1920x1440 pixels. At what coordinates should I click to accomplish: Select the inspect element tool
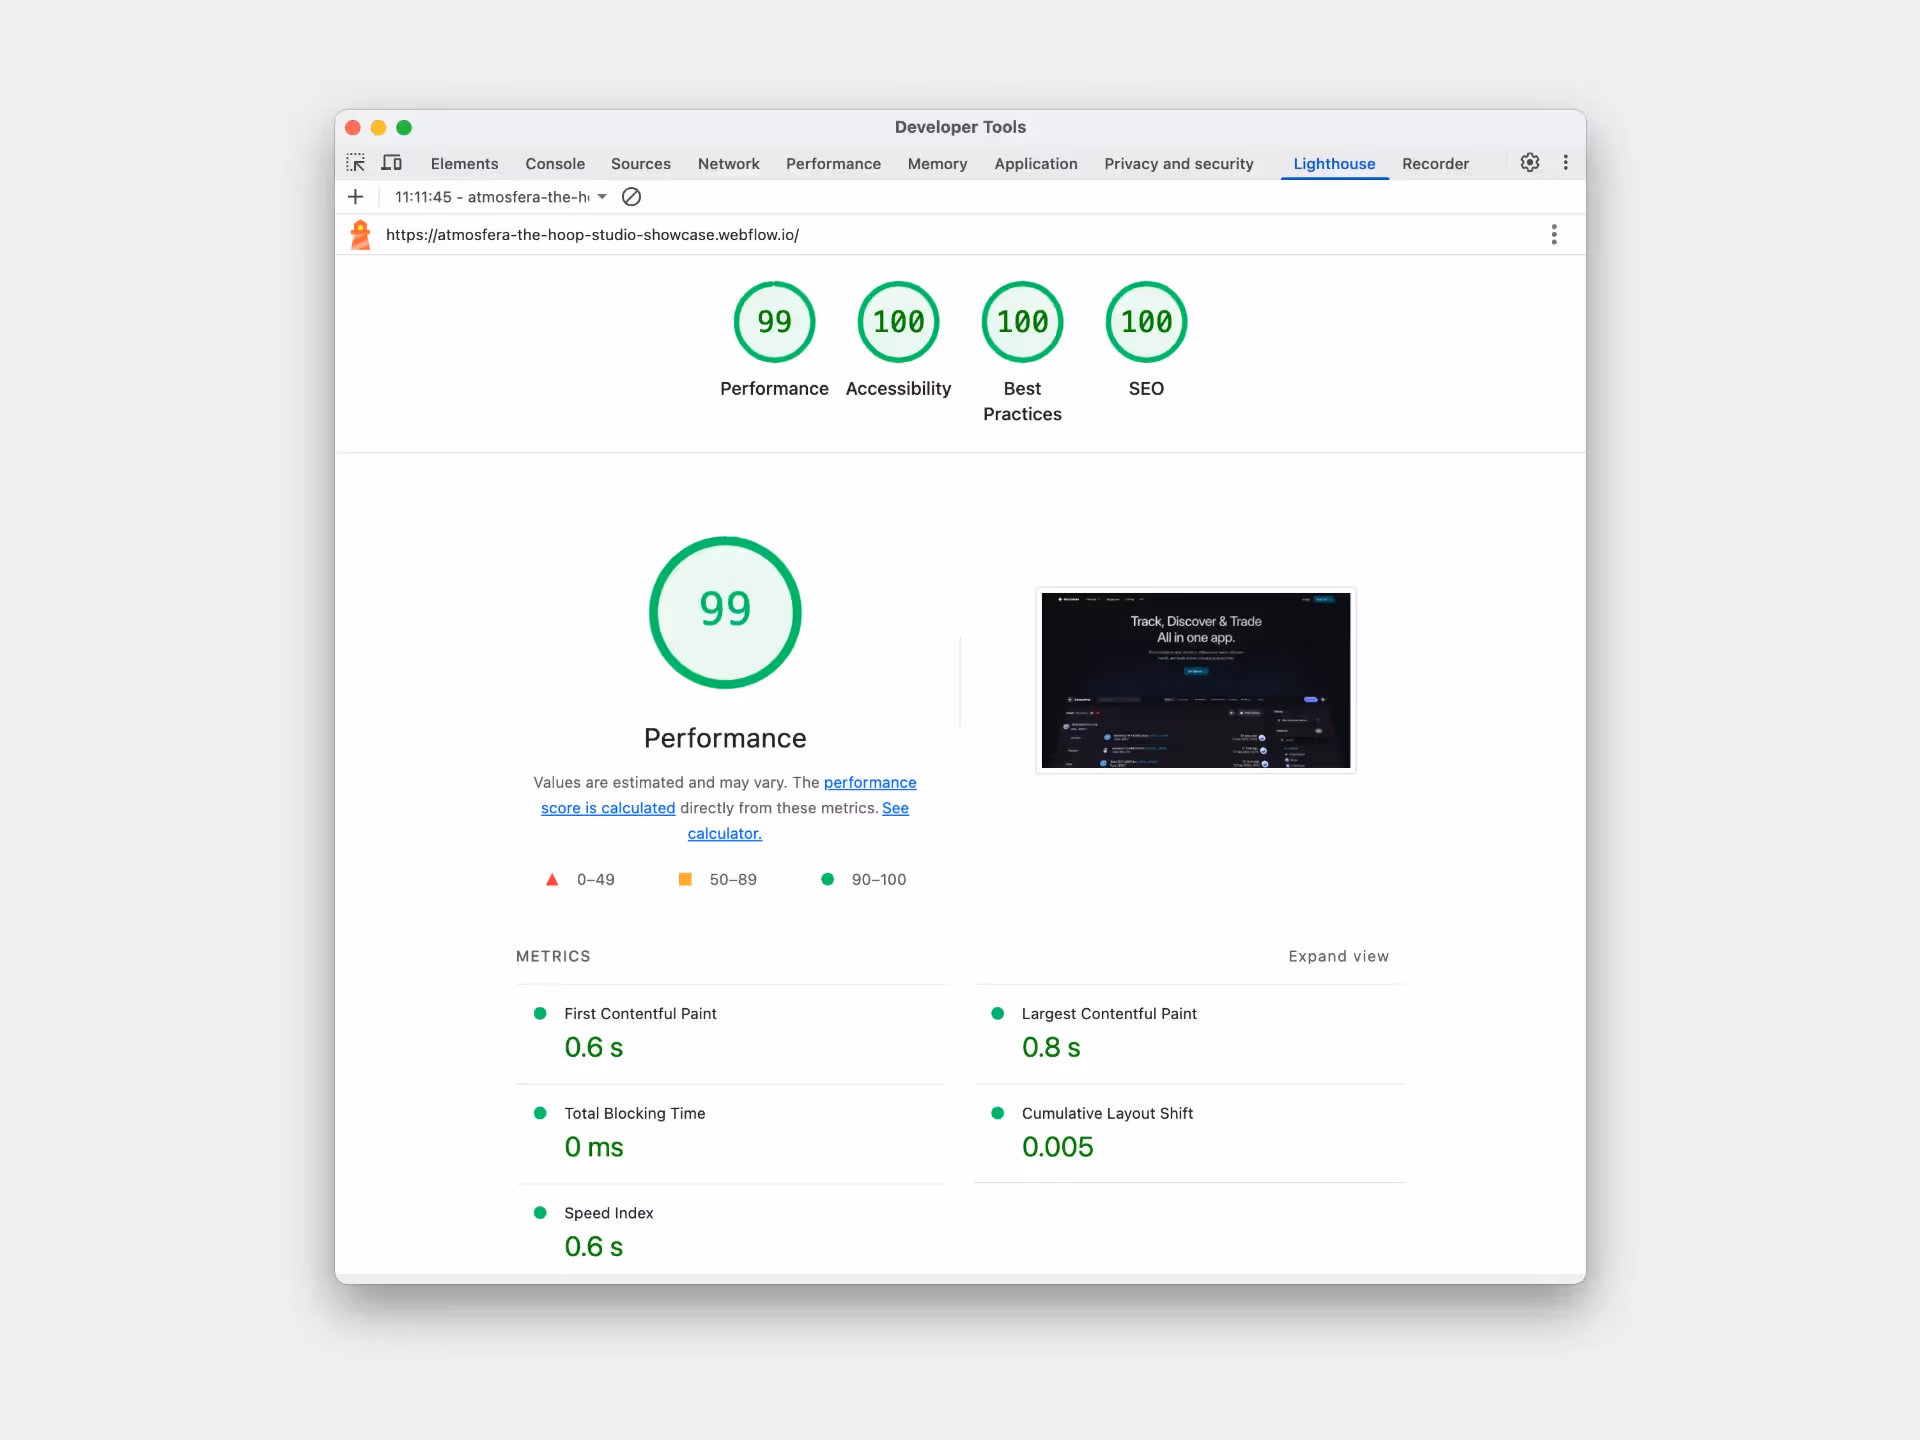(356, 162)
